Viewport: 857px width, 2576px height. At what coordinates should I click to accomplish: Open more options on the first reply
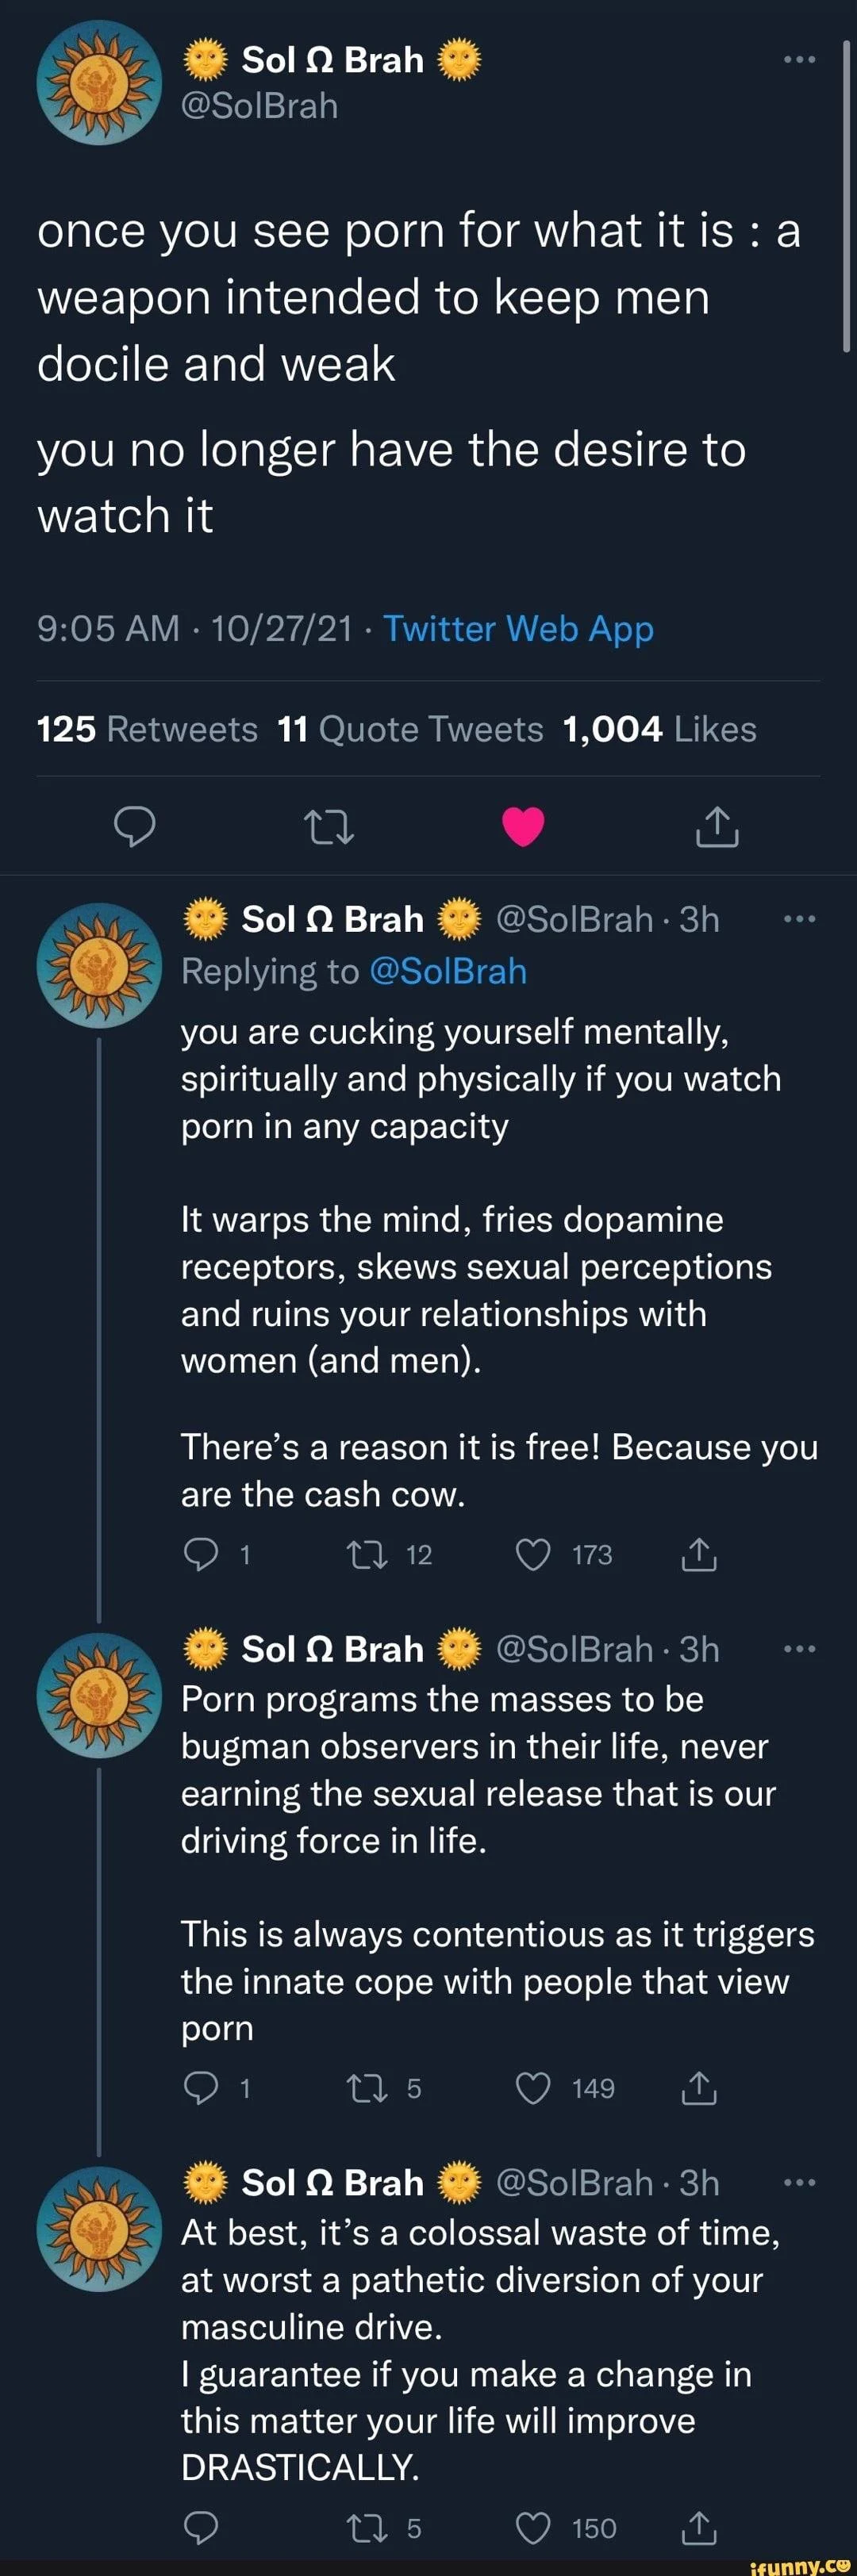(x=799, y=919)
